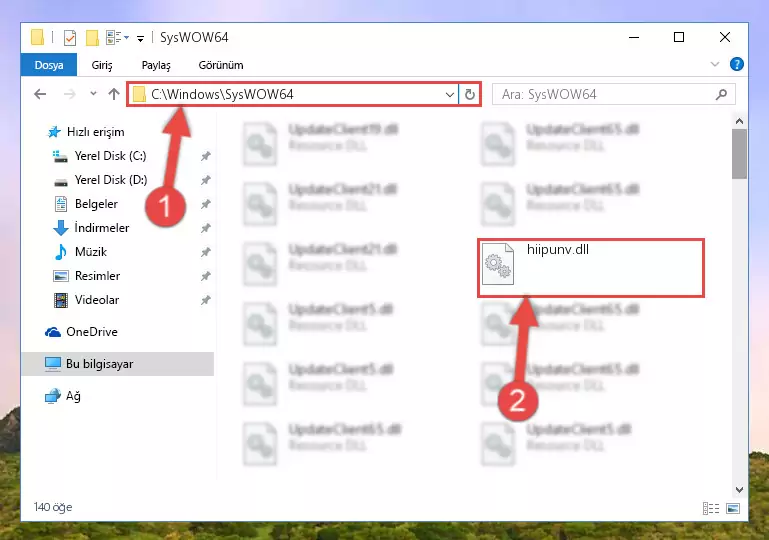769x540 pixels.
Task: Click the pin icon next to Resimler
Action: [x=205, y=276]
